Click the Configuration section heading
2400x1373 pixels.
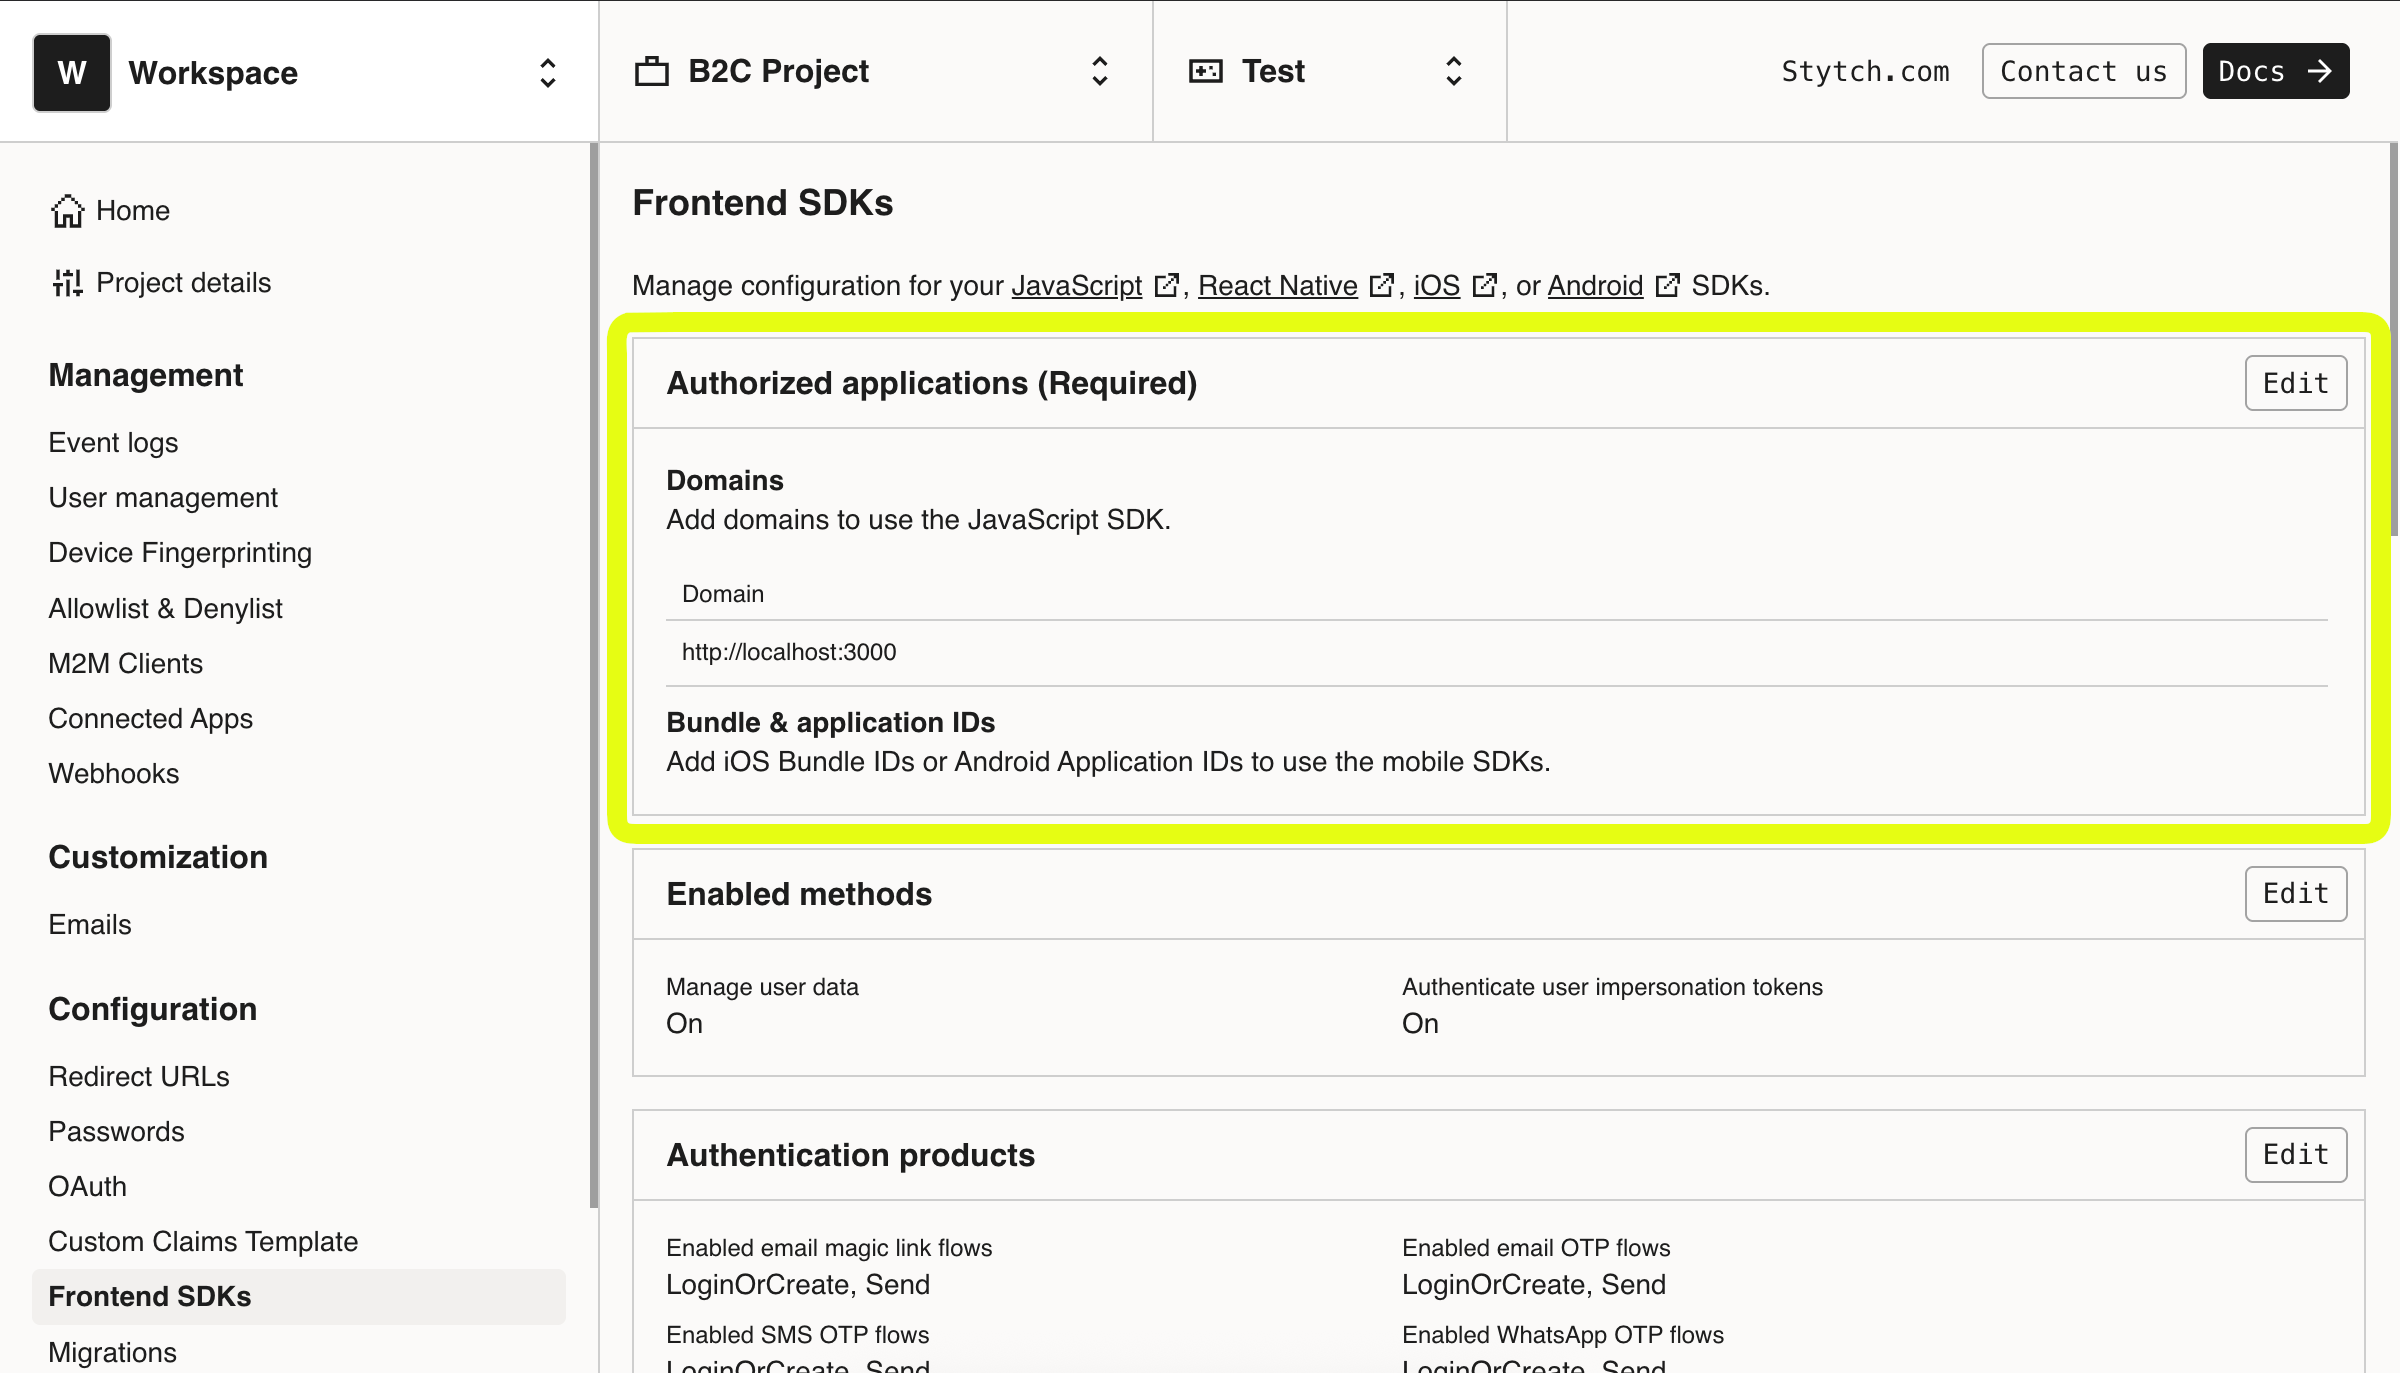coord(153,1009)
